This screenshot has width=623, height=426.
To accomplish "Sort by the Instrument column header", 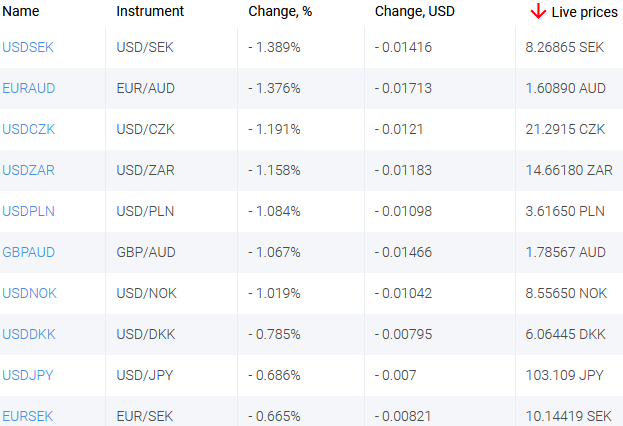I will point(150,11).
